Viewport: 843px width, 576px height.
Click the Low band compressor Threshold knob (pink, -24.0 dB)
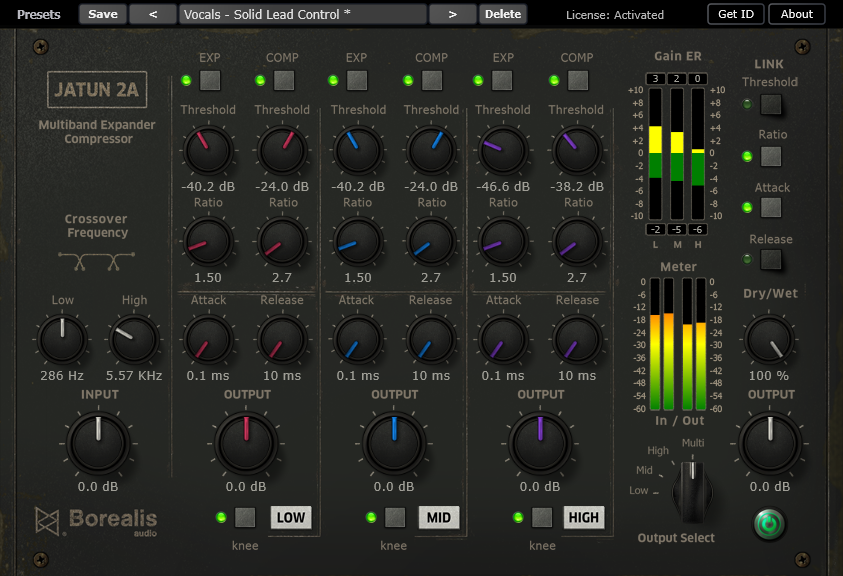click(x=282, y=151)
